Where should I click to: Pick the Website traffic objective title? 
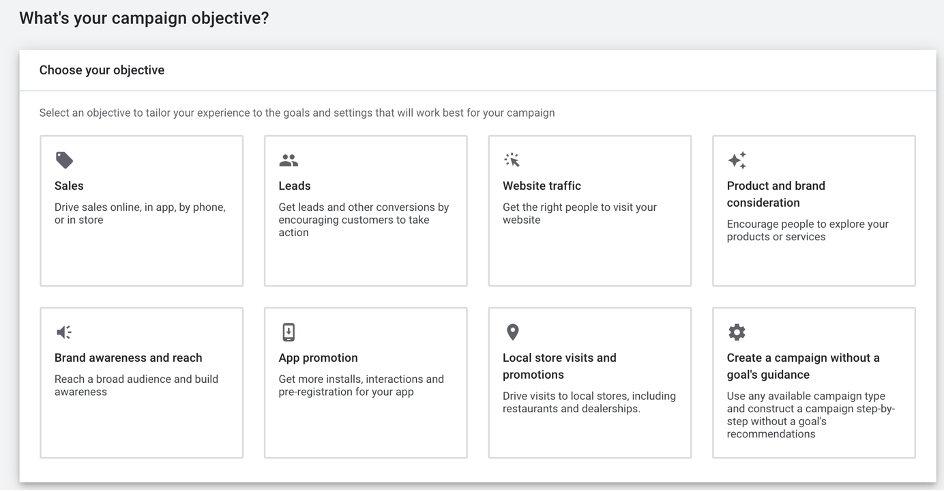click(541, 186)
